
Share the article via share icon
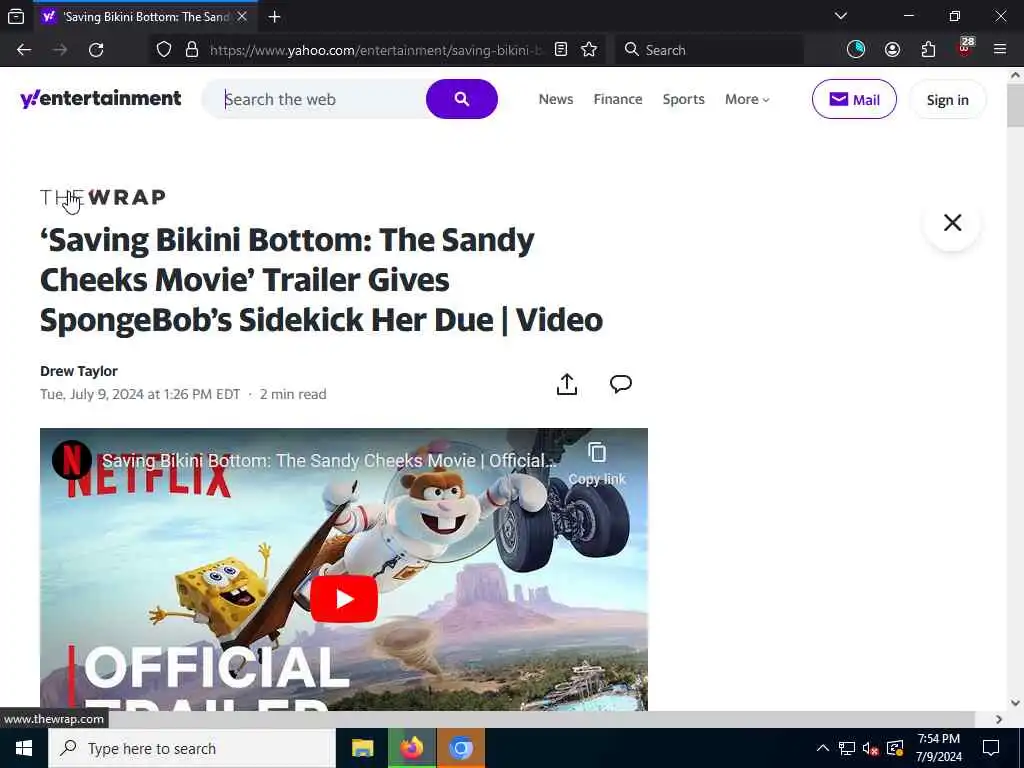[x=567, y=384]
